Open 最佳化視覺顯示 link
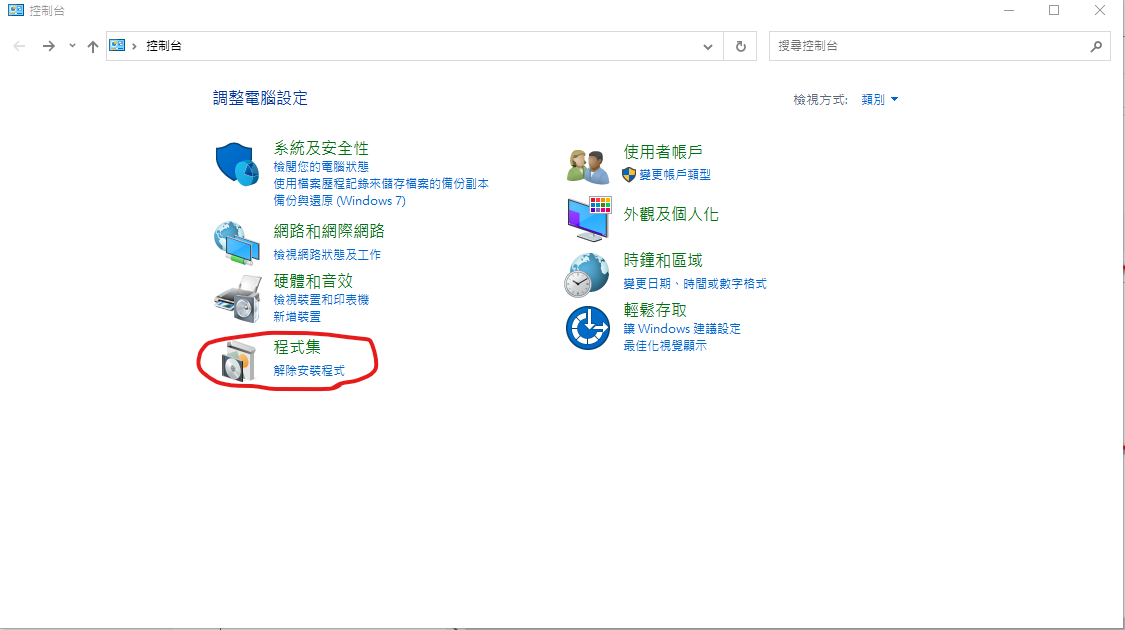 pyautogui.click(x=664, y=346)
